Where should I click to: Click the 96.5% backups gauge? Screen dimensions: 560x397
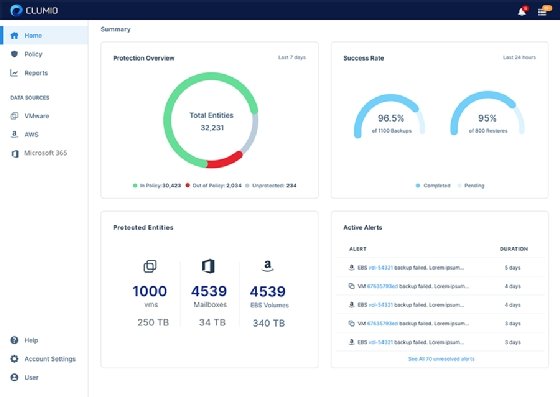point(390,115)
